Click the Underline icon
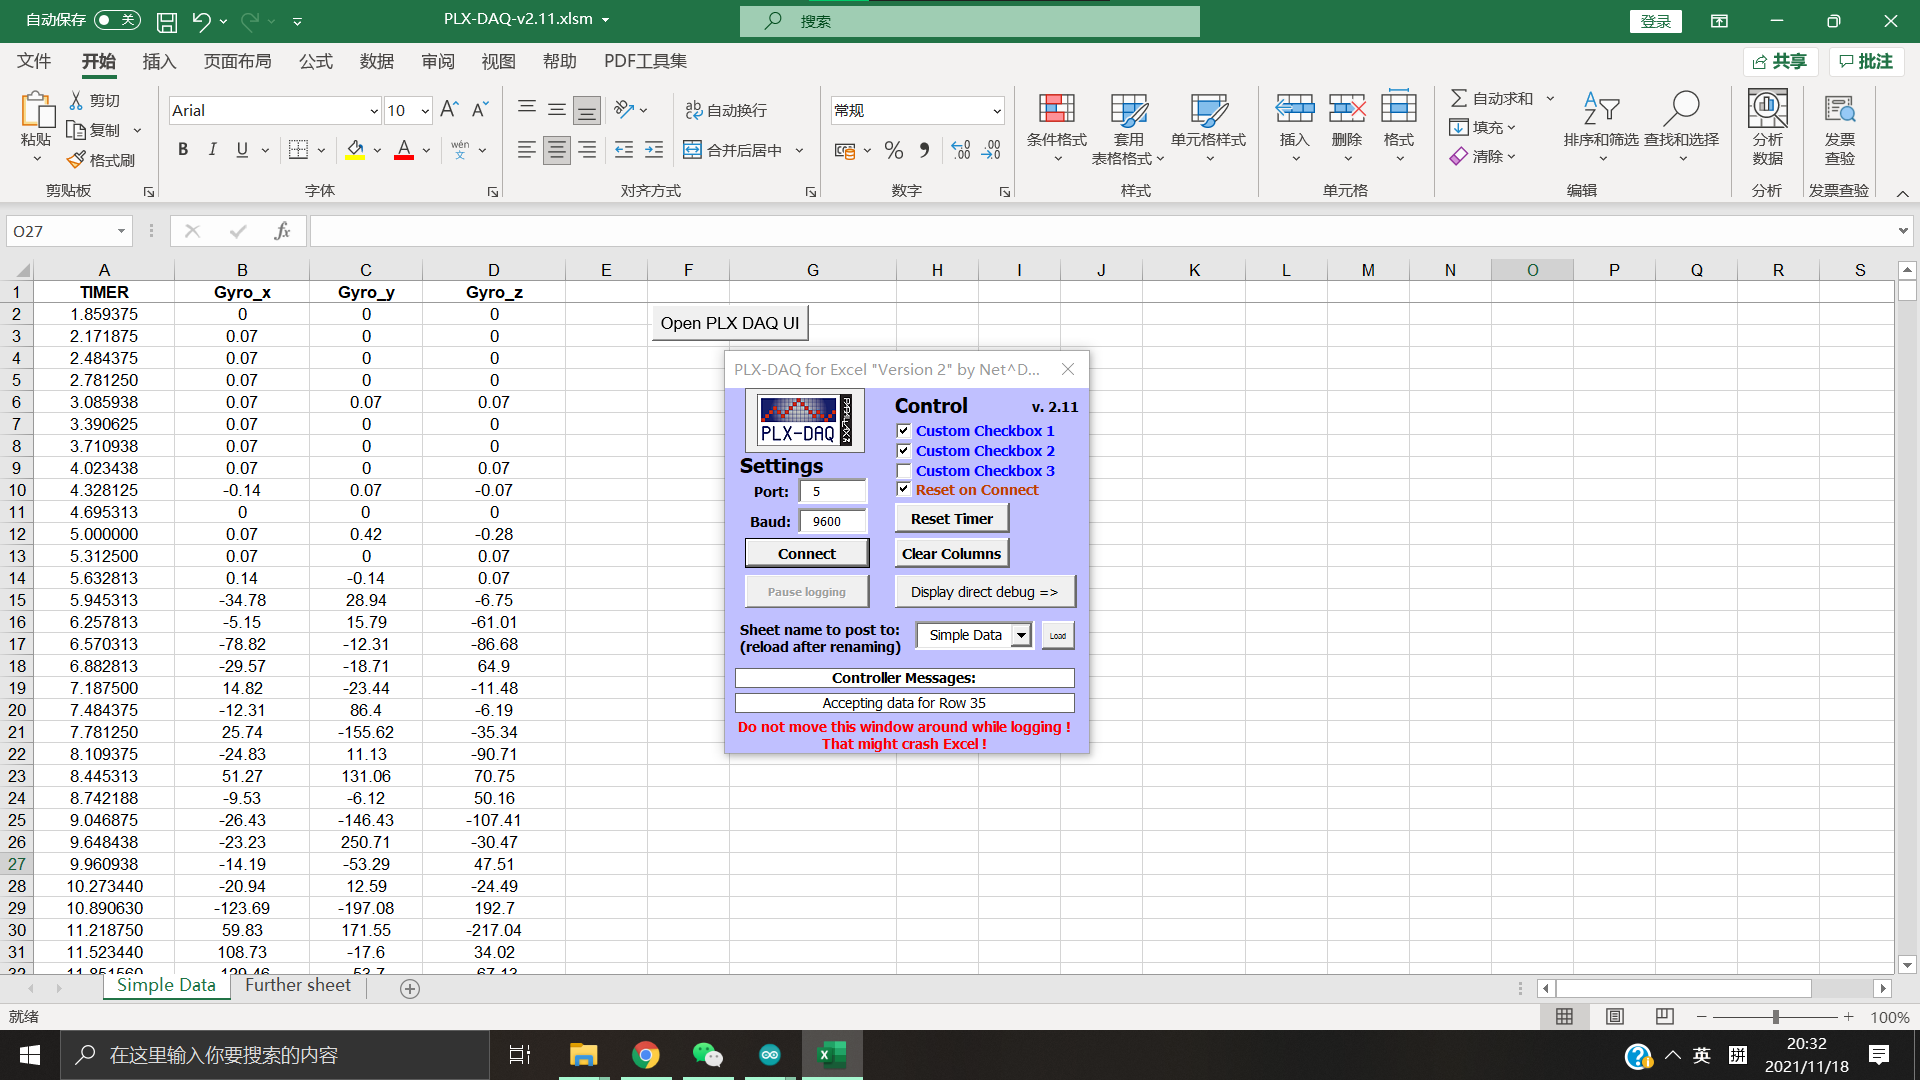Screen dimensions: 1920x1080 (x=242, y=150)
